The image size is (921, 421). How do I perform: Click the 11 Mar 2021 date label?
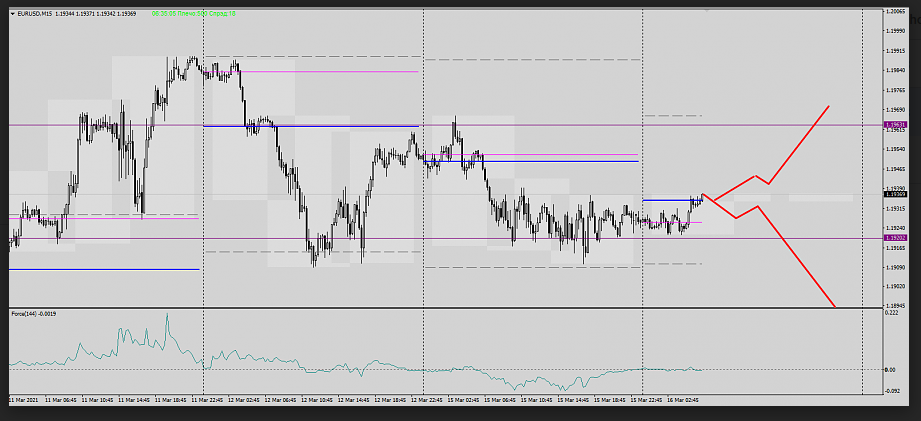[25, 400]
